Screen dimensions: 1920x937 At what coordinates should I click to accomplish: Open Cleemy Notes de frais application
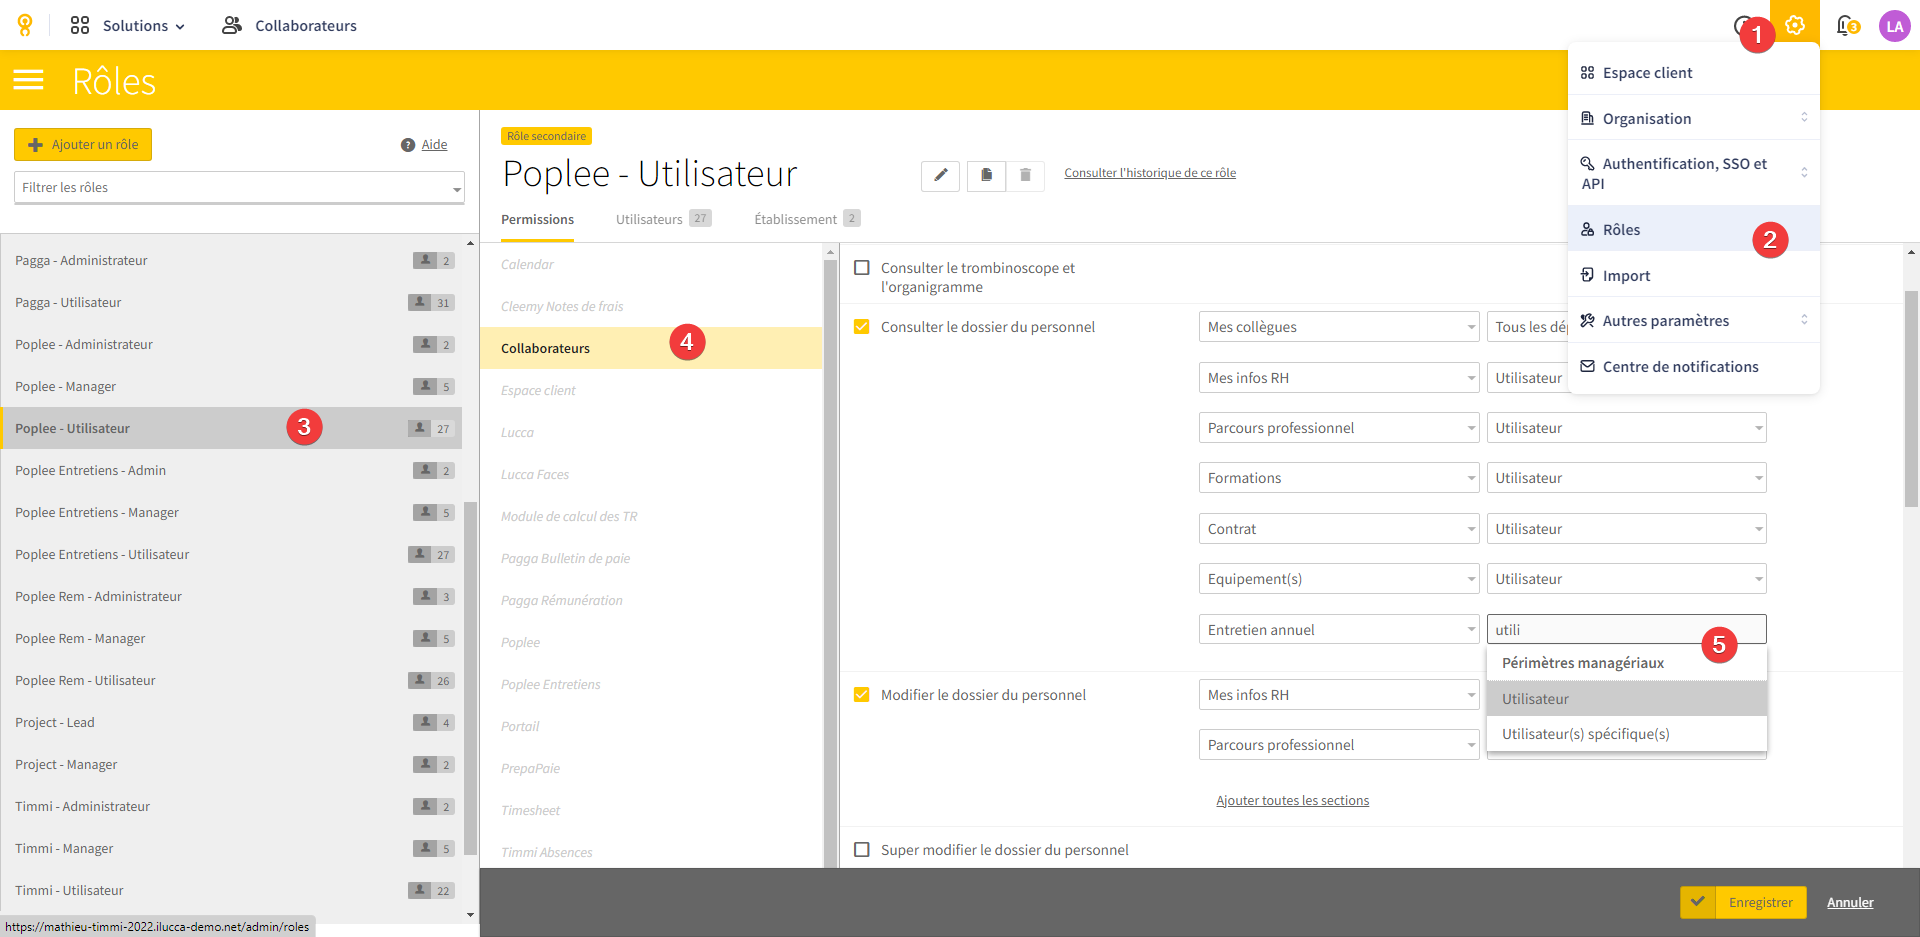[651, 306]
